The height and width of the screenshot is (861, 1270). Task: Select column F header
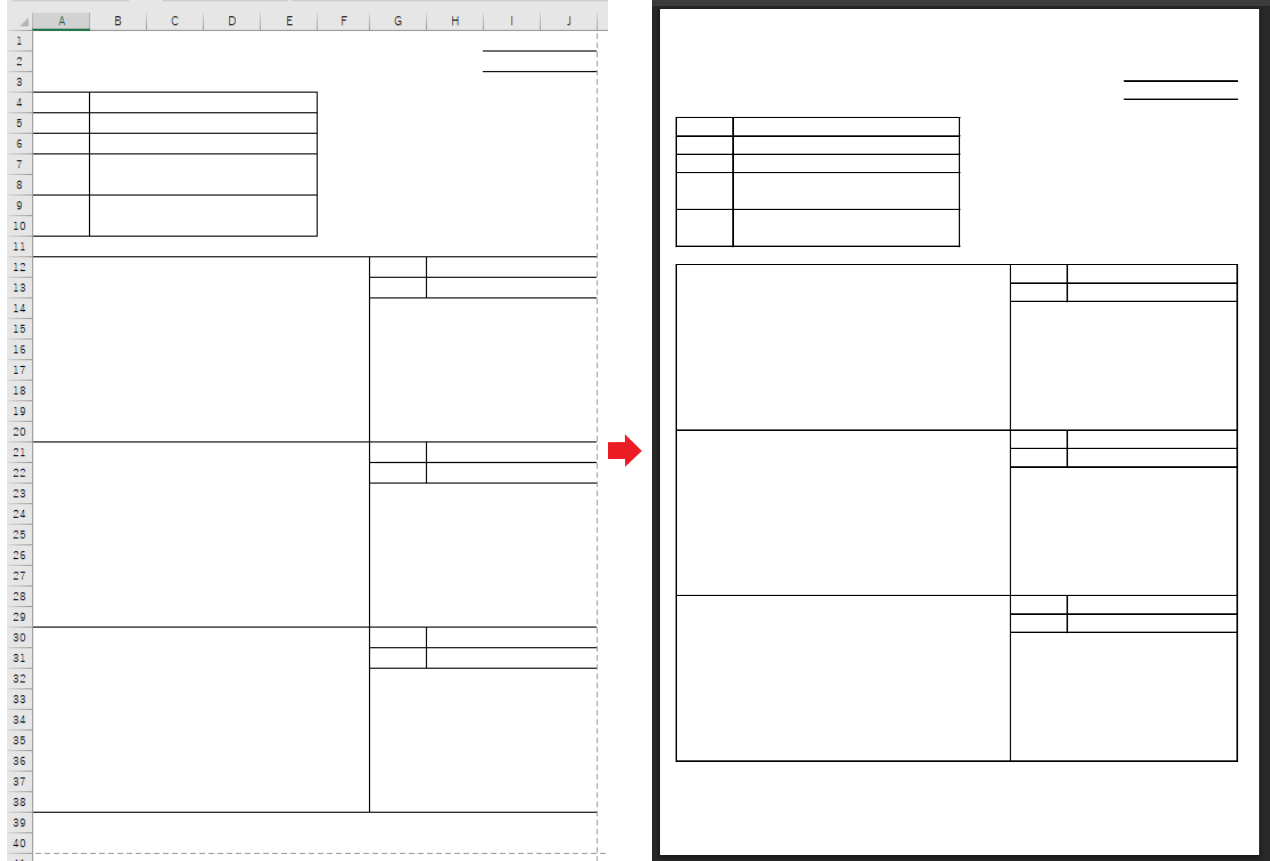(x=343, y=21)
